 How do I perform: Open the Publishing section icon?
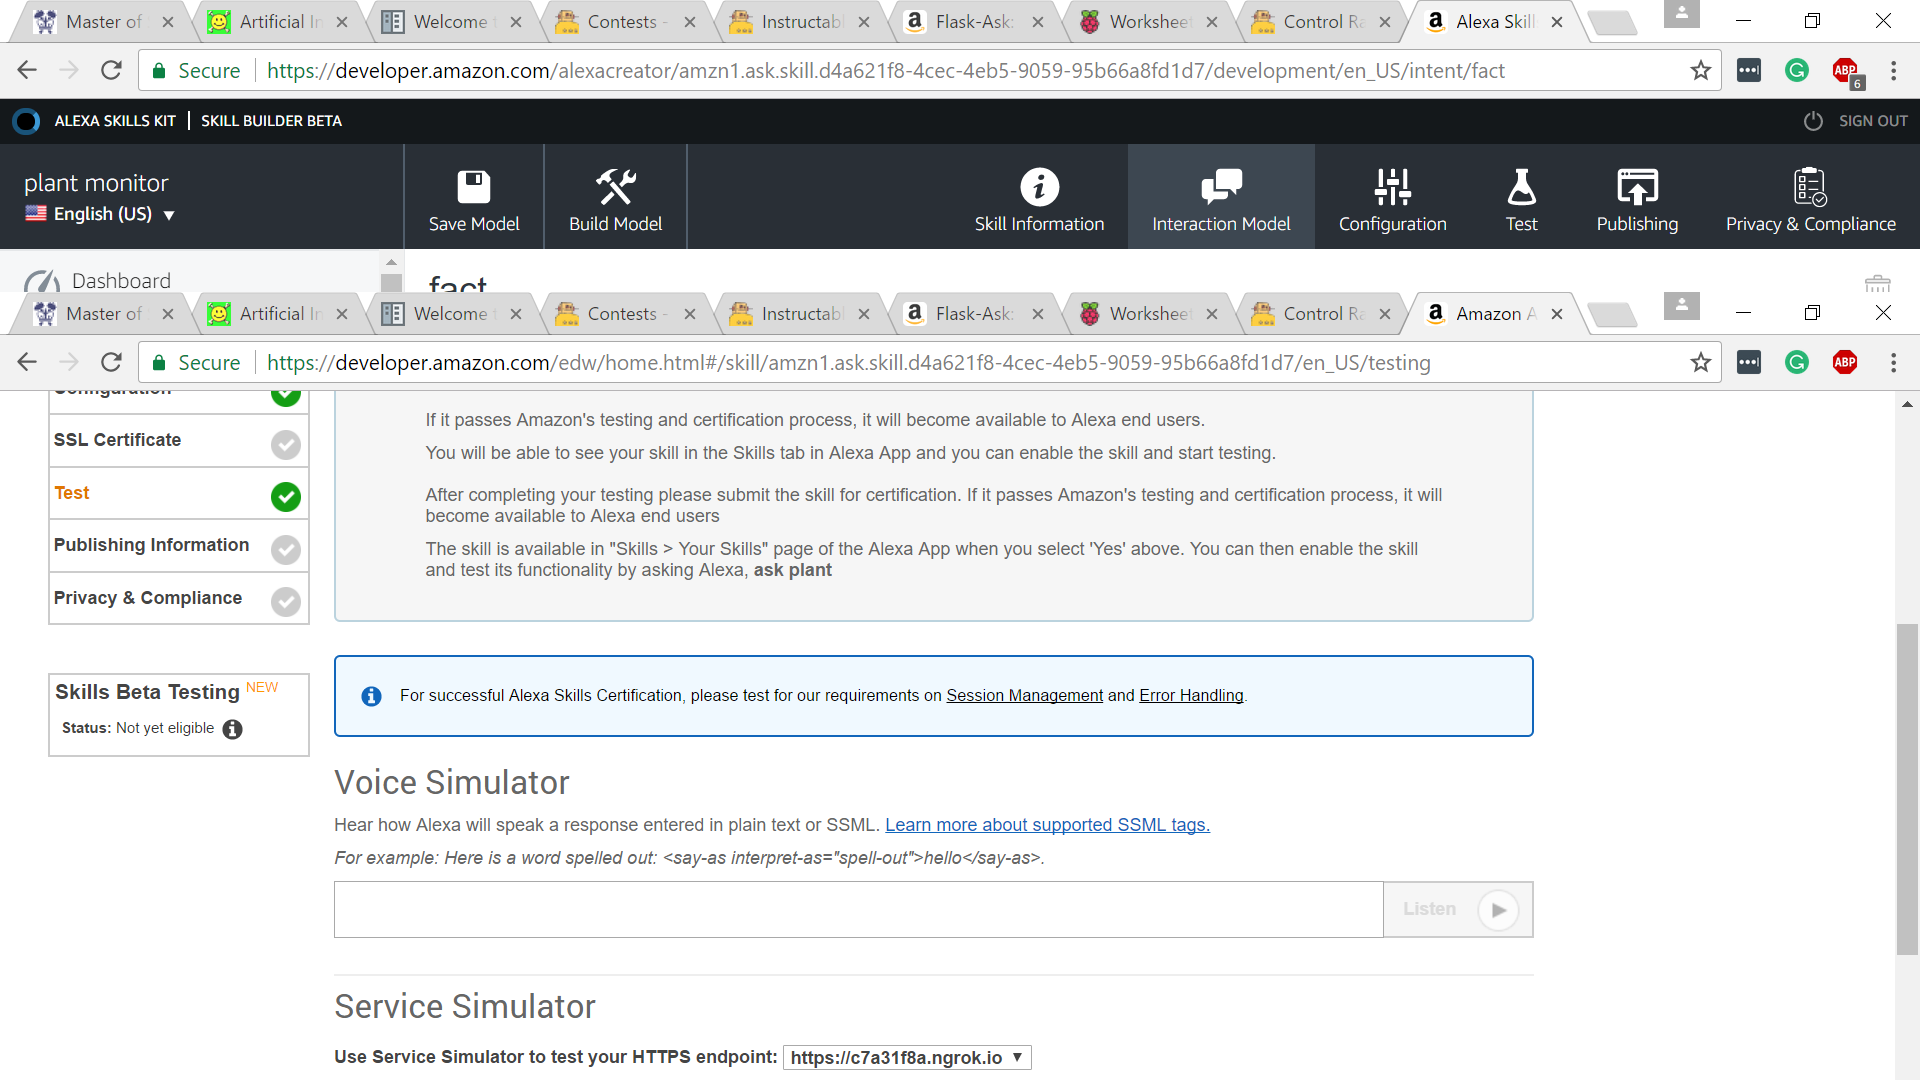click(1637, 187)
